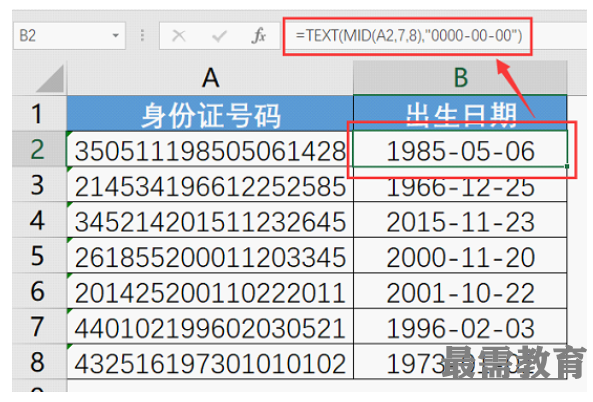Viewport: 593px width, 402px height.
Task: Click the fill handle of cell B2
Action: coord(567,166)
